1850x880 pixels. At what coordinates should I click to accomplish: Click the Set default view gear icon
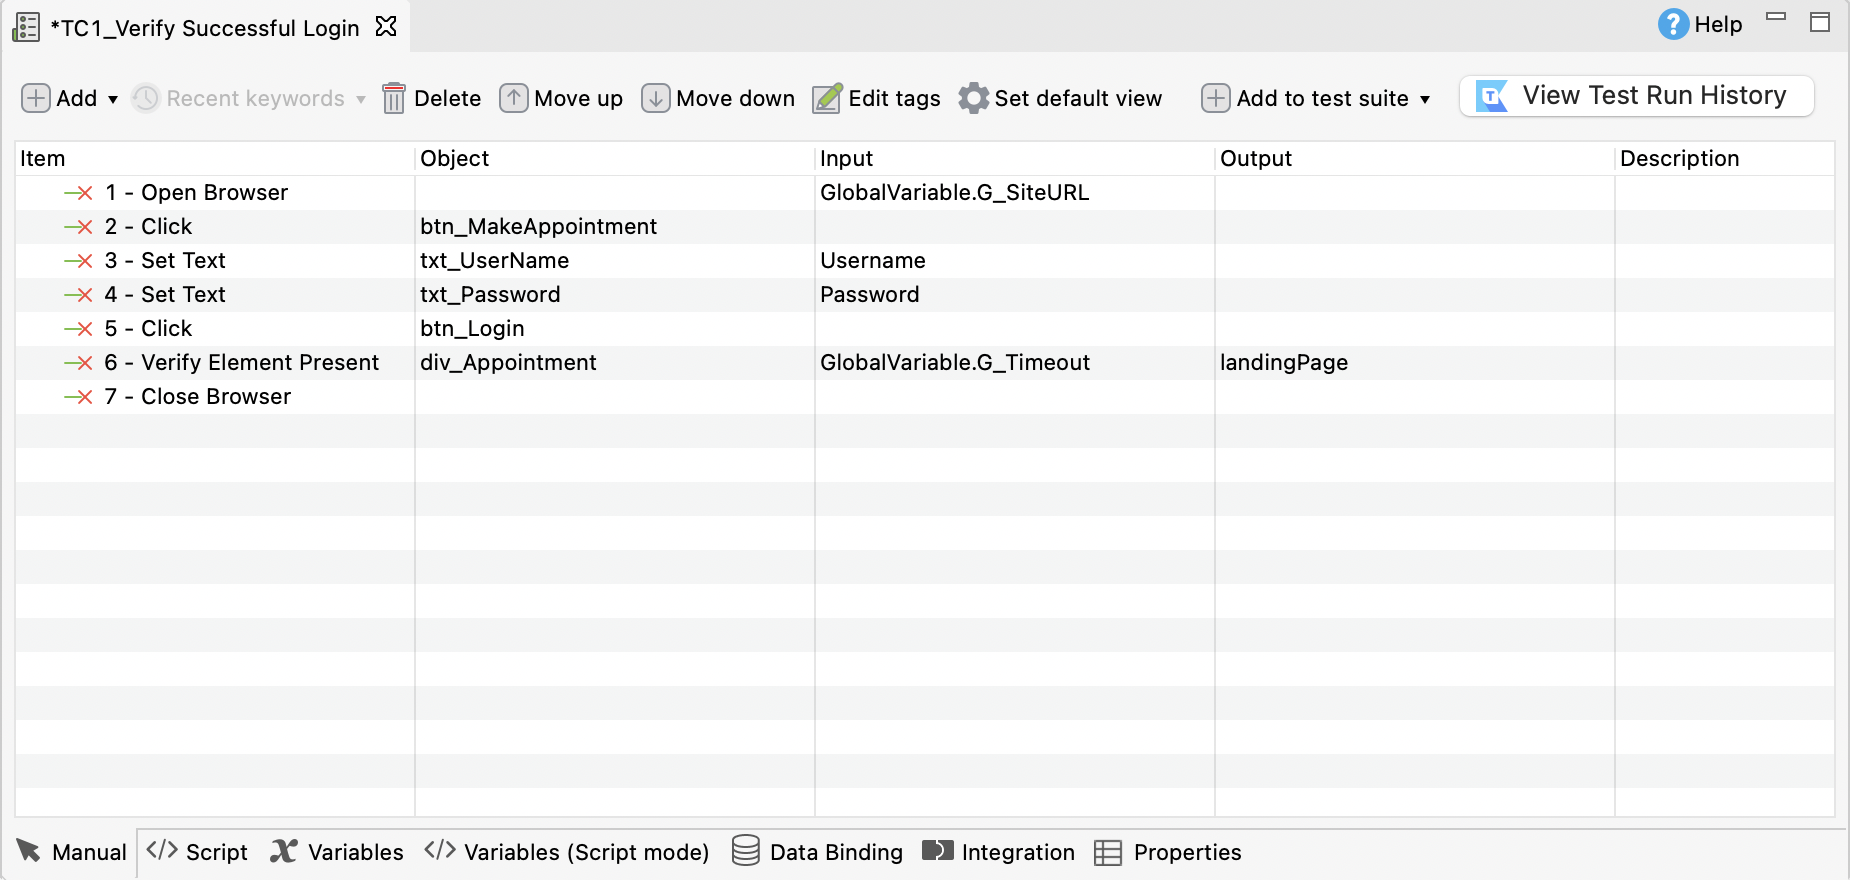973,98
